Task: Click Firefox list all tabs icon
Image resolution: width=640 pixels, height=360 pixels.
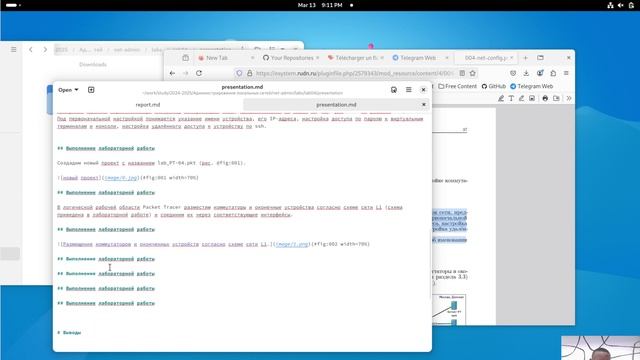Action: click(540, 58)
